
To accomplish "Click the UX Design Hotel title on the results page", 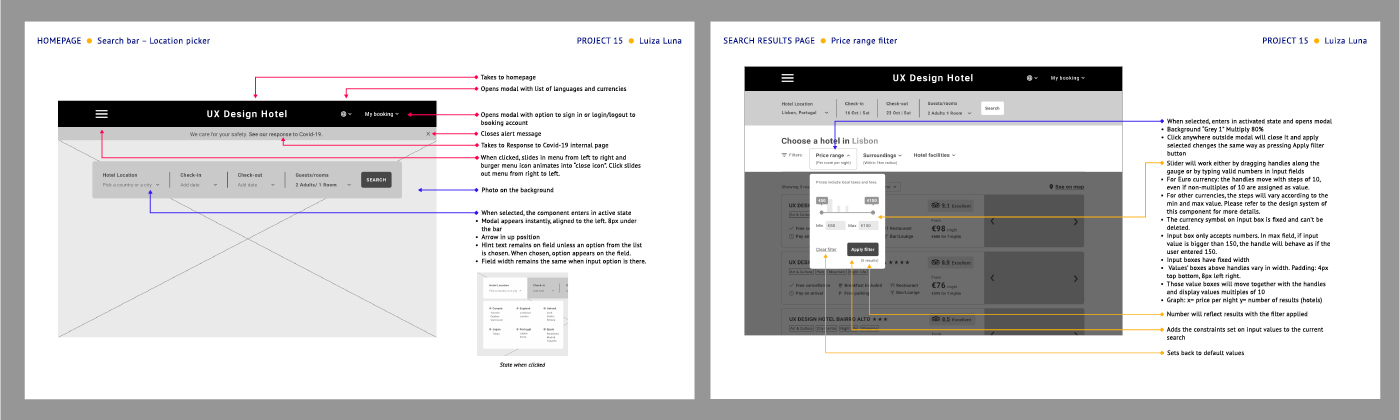I will click(x=933, y=78).
